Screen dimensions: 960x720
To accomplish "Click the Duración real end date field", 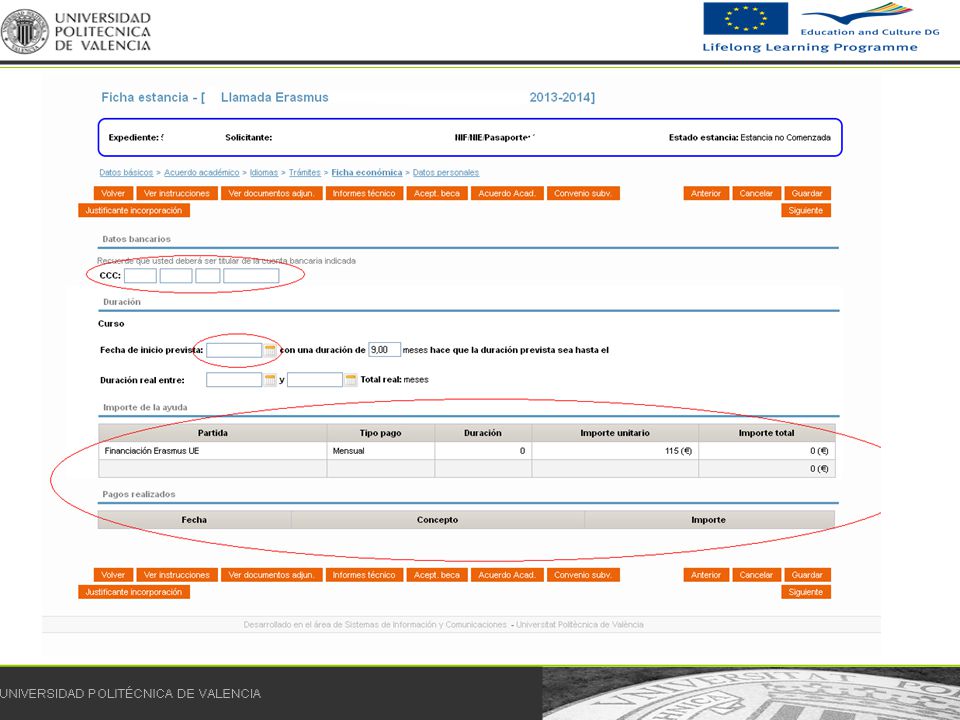I will click(315, 380).
